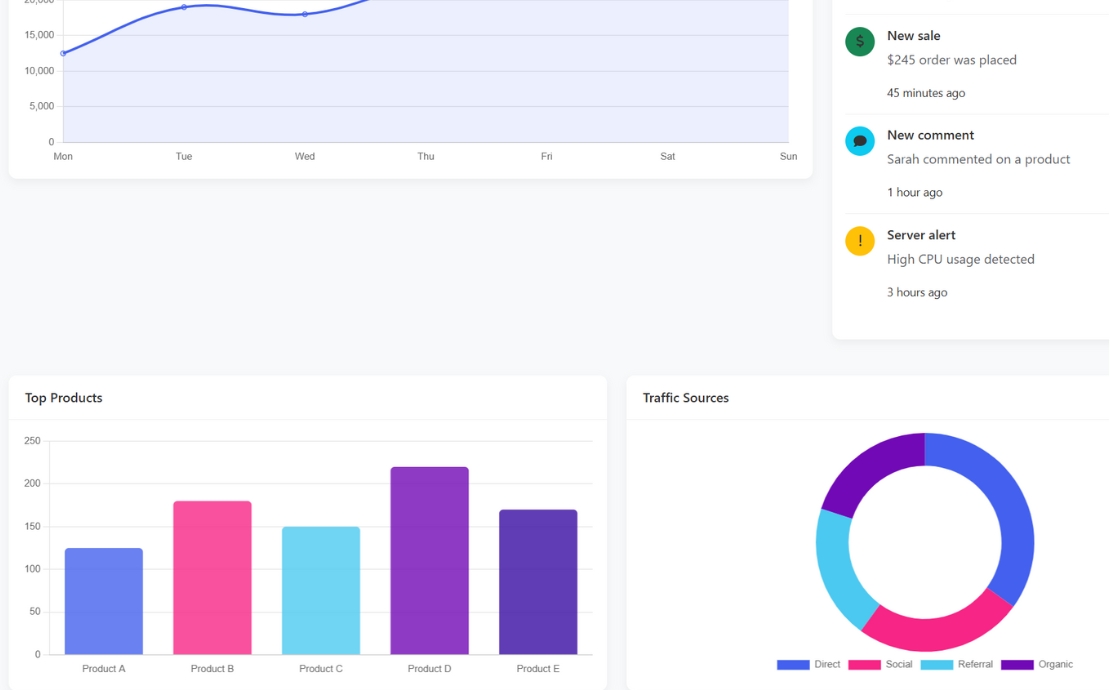The image size is (1110, 690).
Task: Click the Wednesday data point on the line chart
Action: click(305, 15)
